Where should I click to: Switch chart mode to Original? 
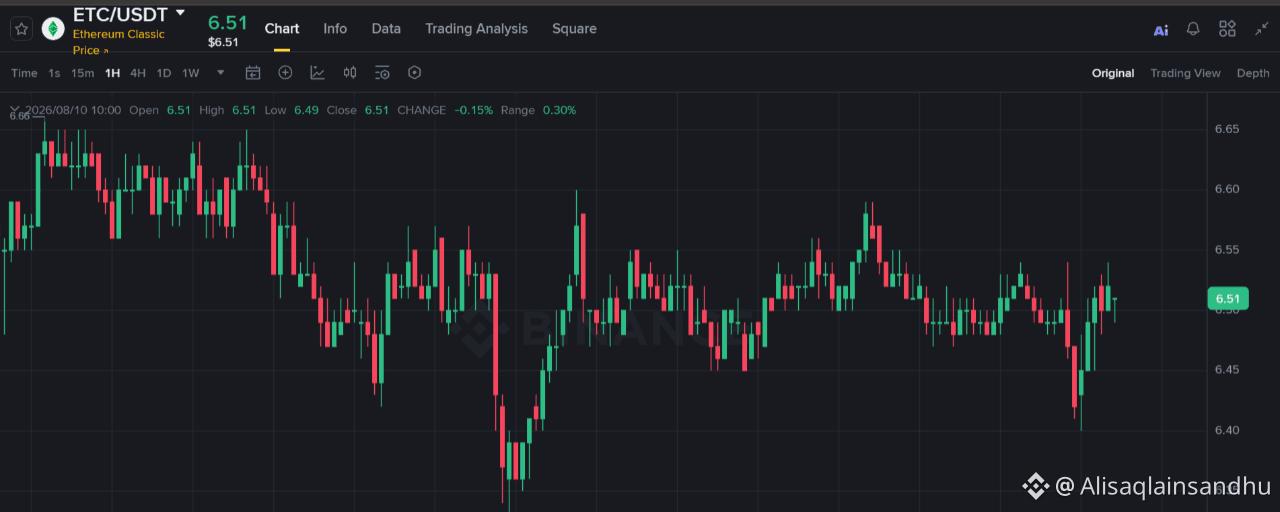pos(1113,73)
